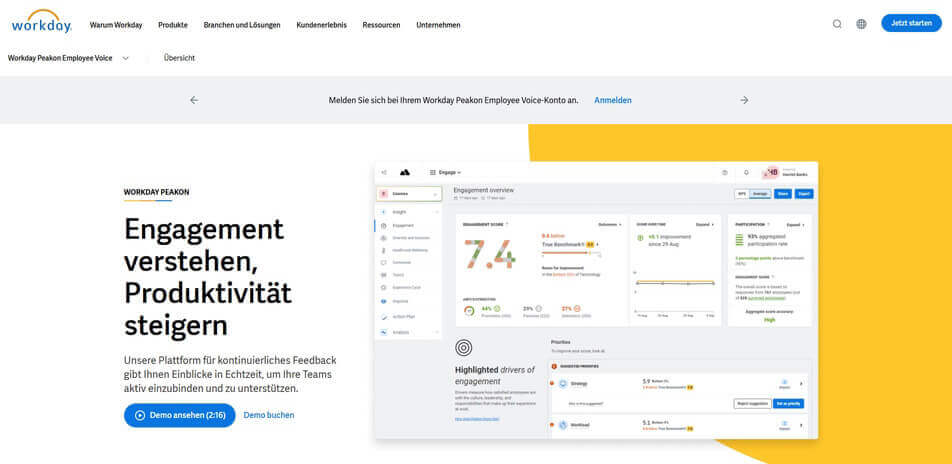
Task: Open the globe language selector icon
Action: pyautogui.click(x=861, y=24)
